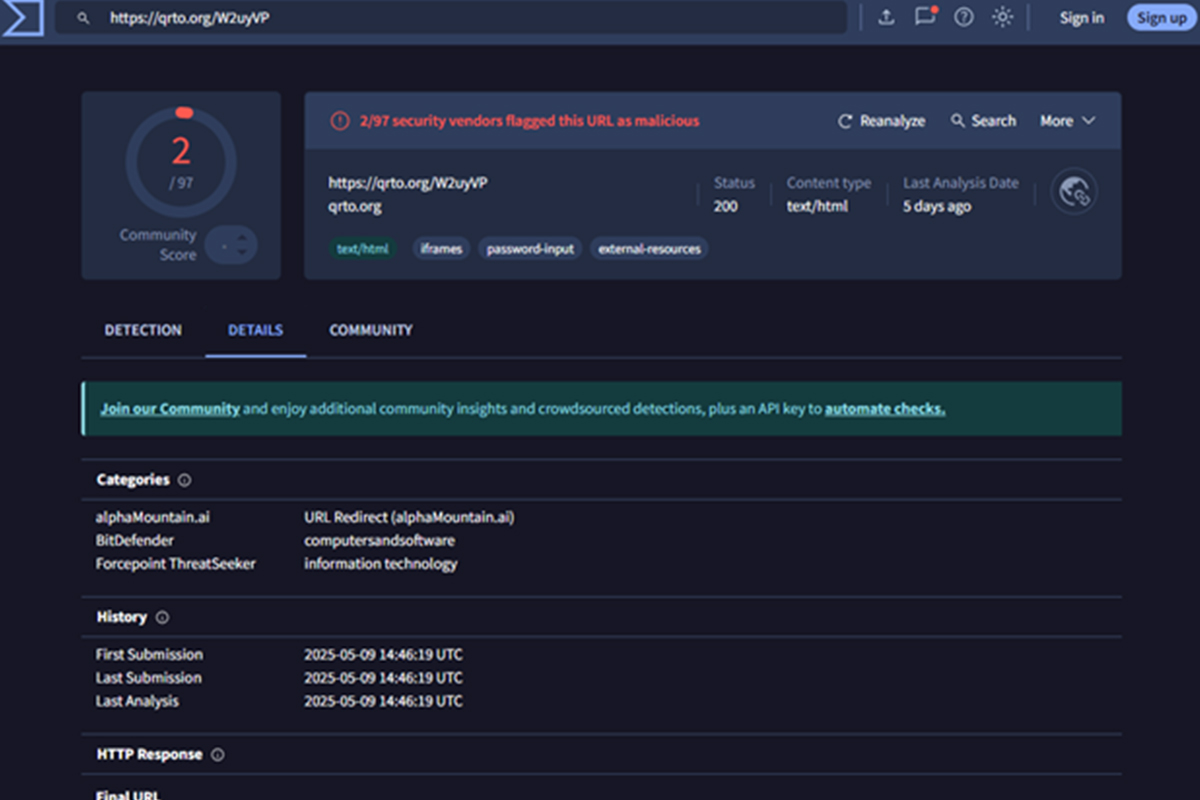Click the computersandsoftware category value
1200x800 pixels.
click(380, 541)
